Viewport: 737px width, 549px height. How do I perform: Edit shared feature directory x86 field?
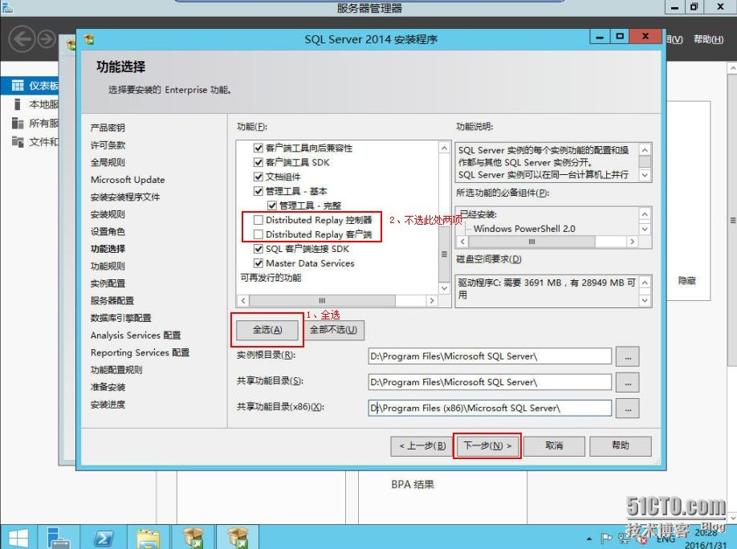coord(490,408)
